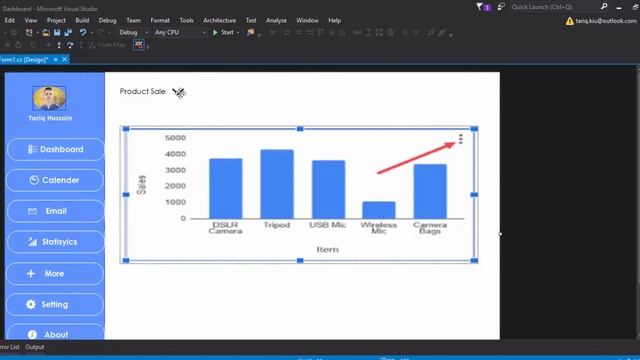Screen dimensions: 640x360
Task: Select the Setting sidebar button
Action: (55, 304)
